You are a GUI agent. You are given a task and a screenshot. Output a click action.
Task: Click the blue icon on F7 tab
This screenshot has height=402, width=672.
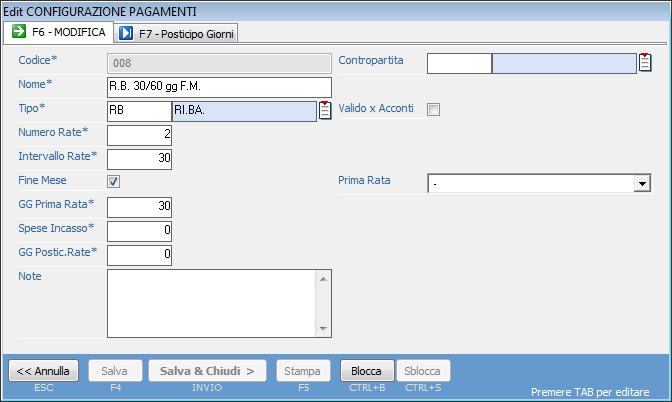[x=126, y=32]
